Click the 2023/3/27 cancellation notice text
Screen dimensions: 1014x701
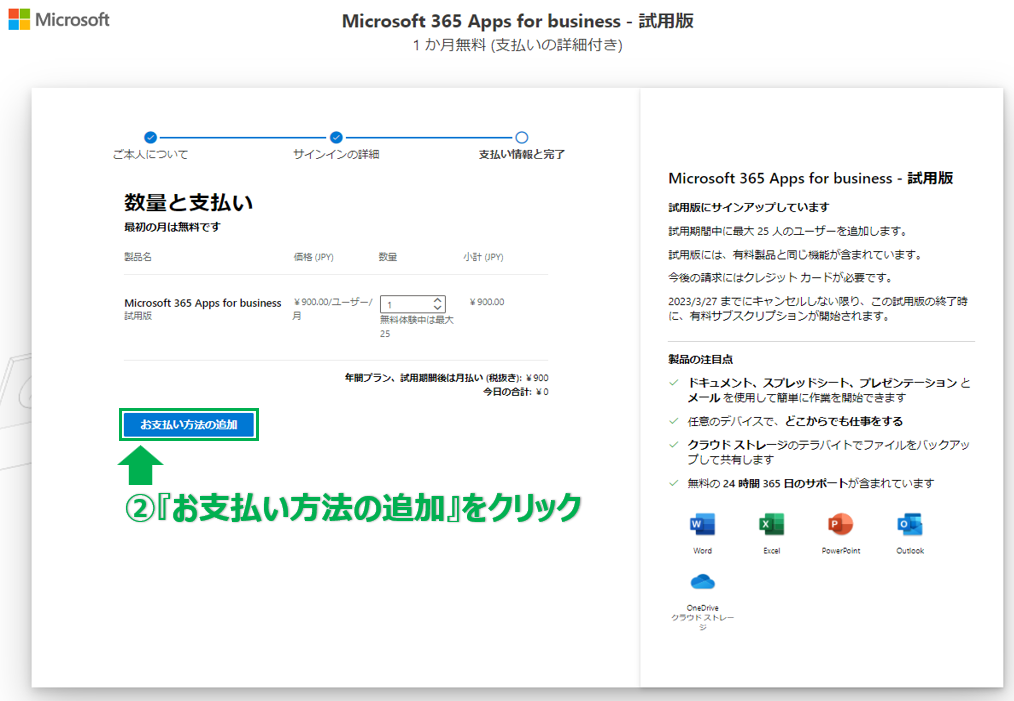[x=818, y=308]
